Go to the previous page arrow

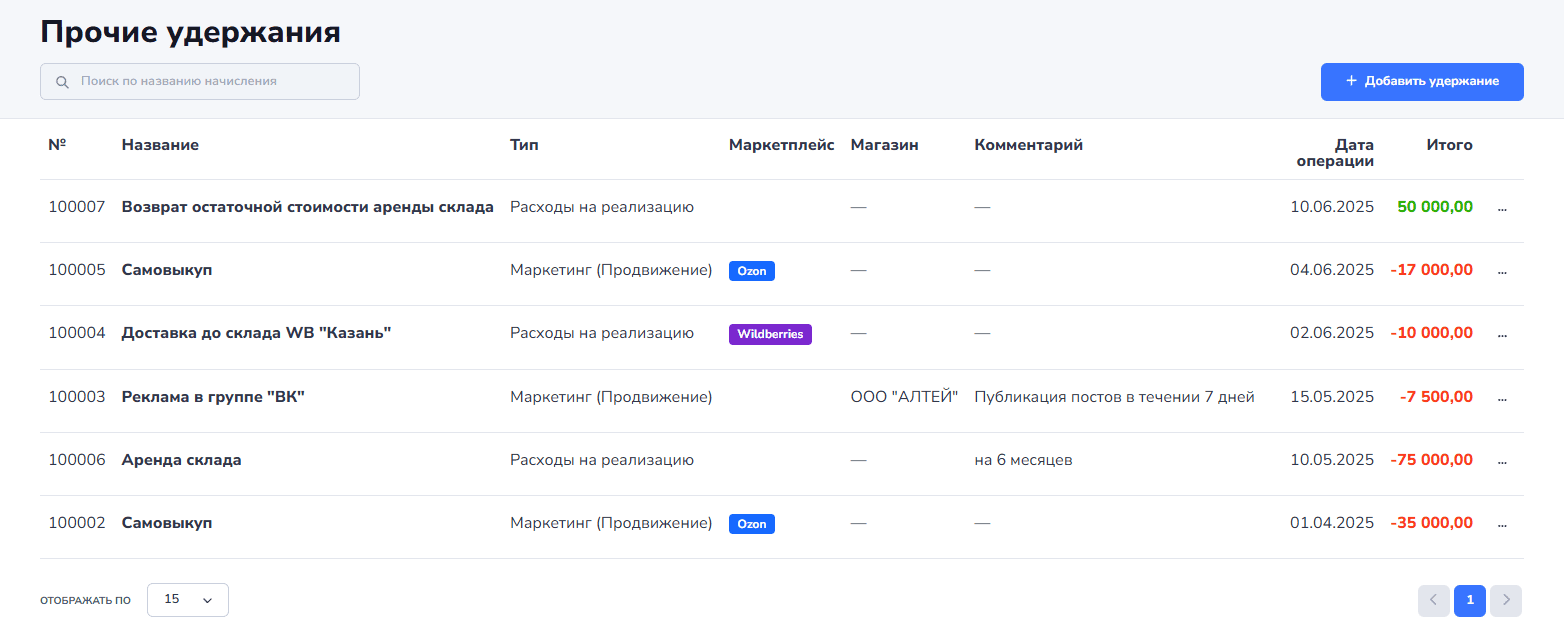pyautogui.click(x=1433, y=600)
